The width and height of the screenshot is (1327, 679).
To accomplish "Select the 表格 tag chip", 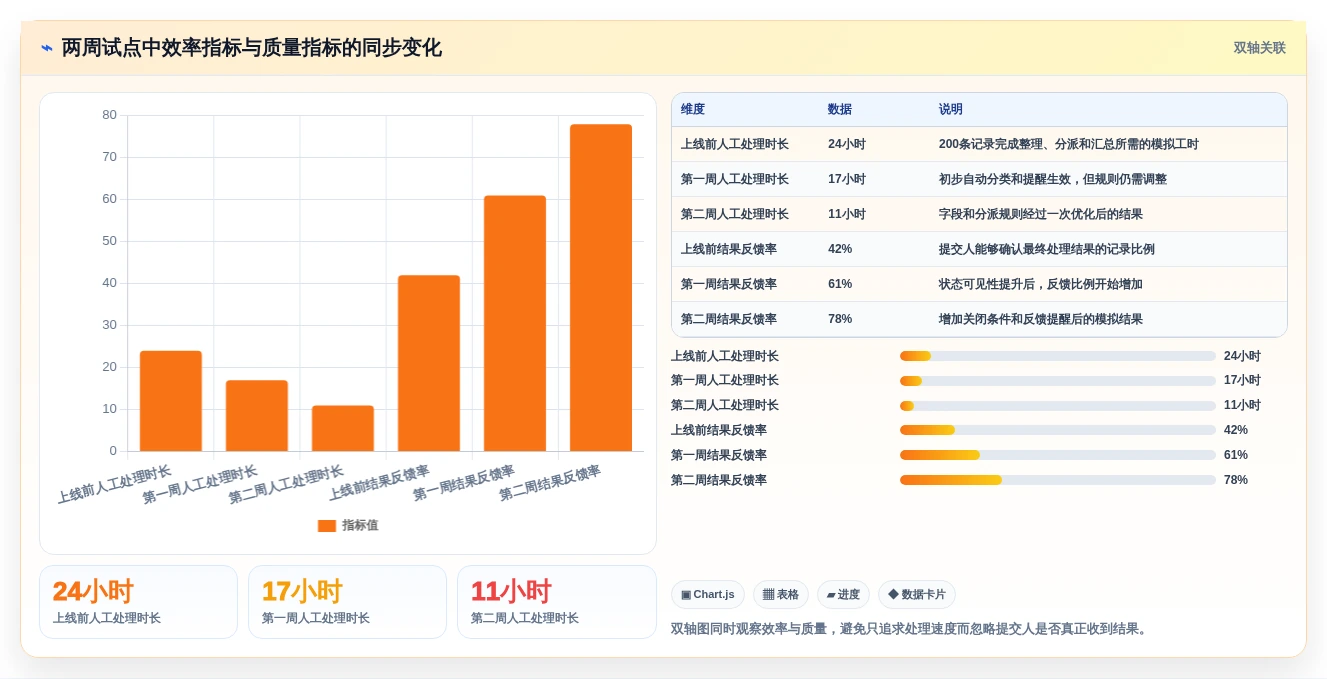I will coord(781,594).
